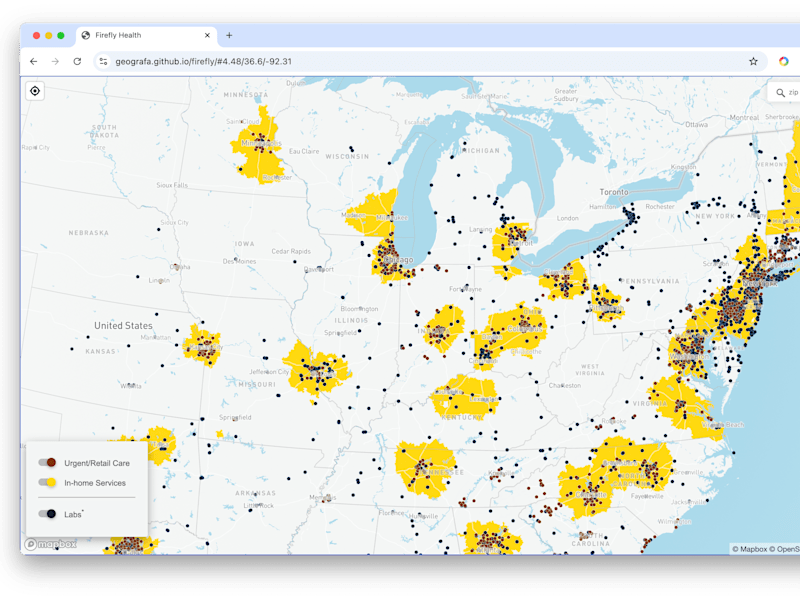Open the site information icon in the address bar

103,62
